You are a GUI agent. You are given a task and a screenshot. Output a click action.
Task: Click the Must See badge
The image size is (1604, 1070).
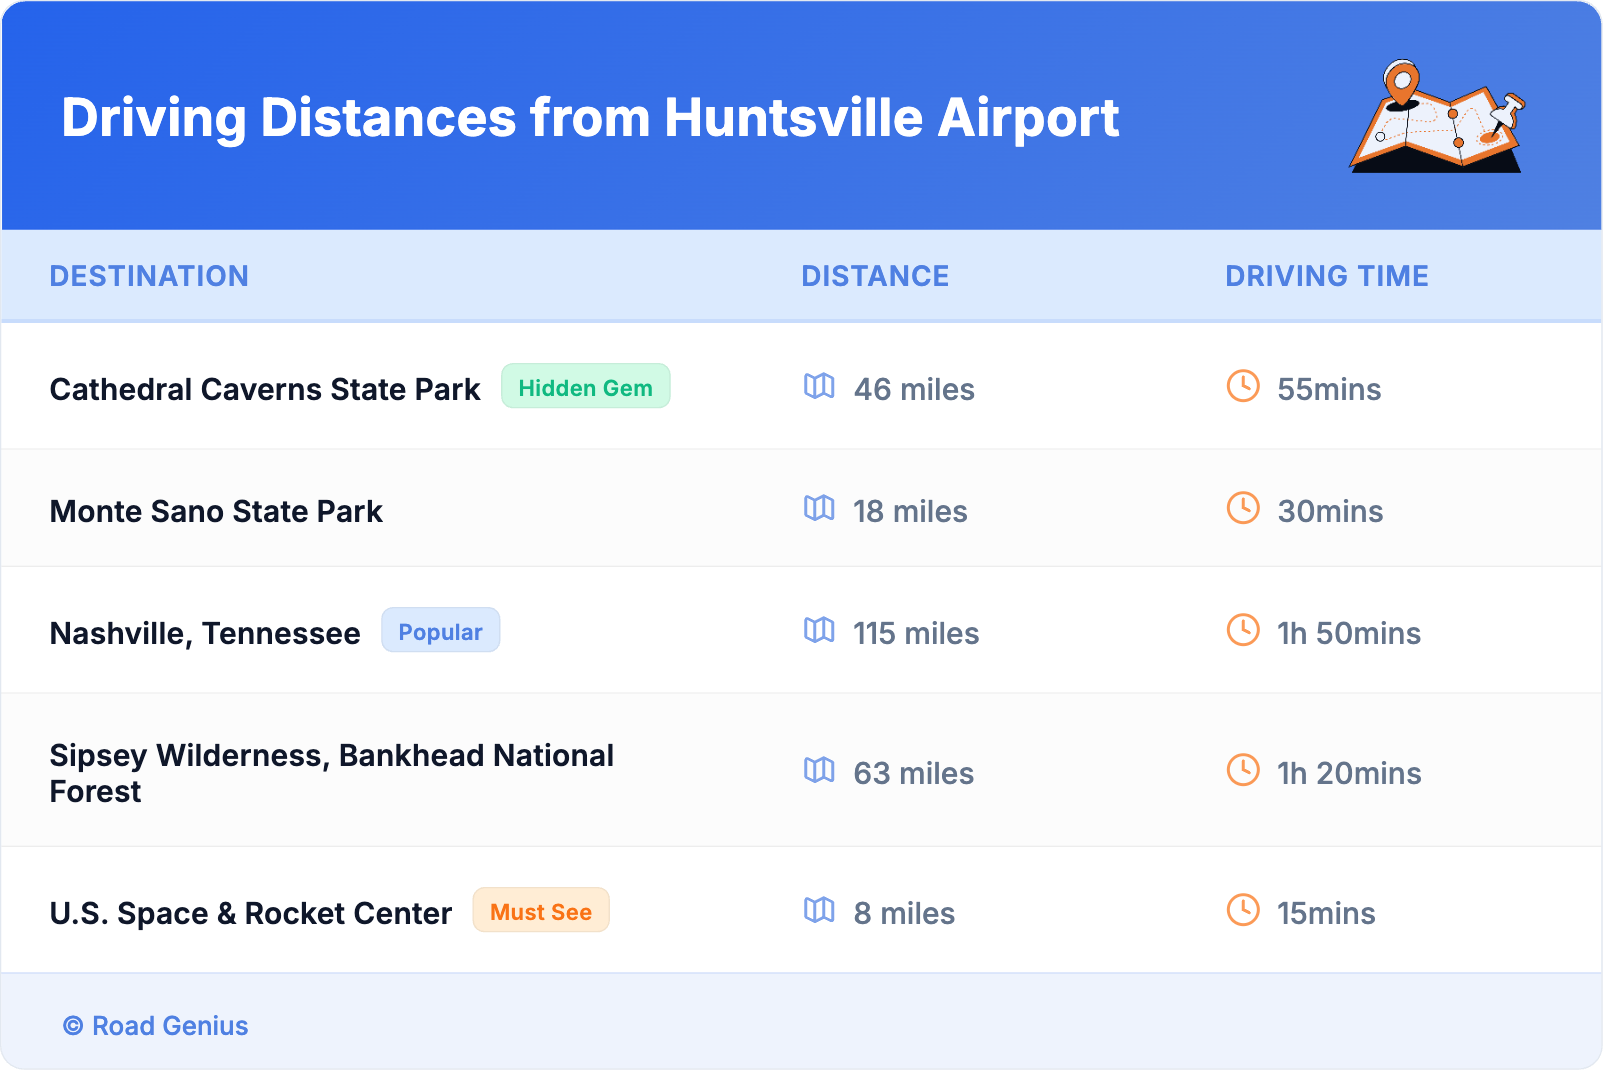pyautogui.click(x=540, y=911)
